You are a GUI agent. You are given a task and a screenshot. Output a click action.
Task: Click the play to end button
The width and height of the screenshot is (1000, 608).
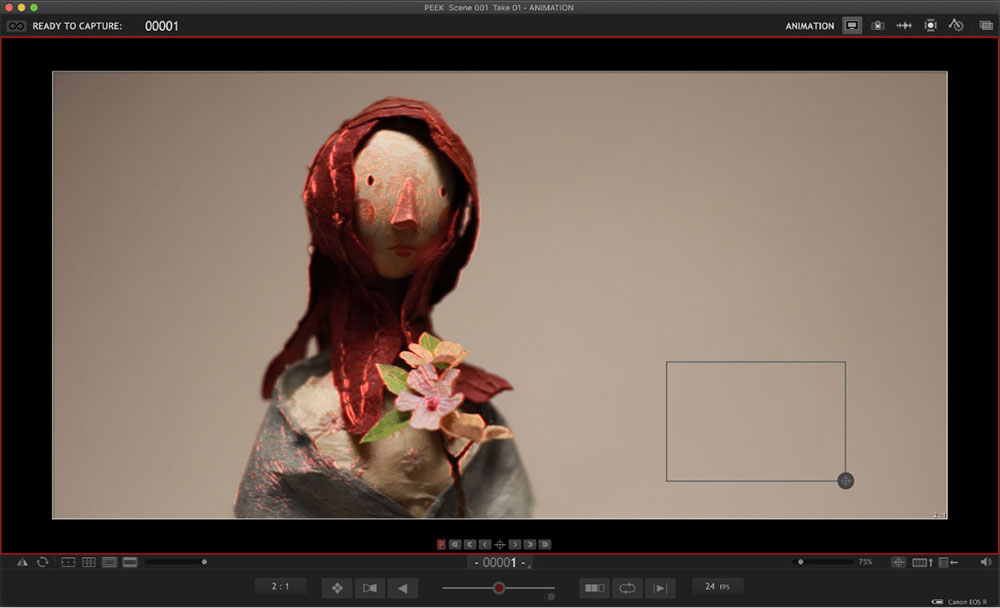coord(661,588)
